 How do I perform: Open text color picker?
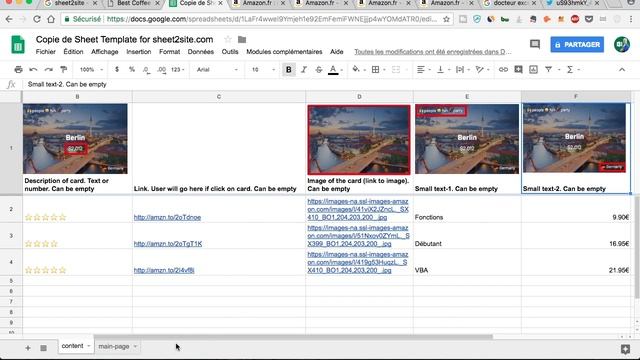click(333, 70)
